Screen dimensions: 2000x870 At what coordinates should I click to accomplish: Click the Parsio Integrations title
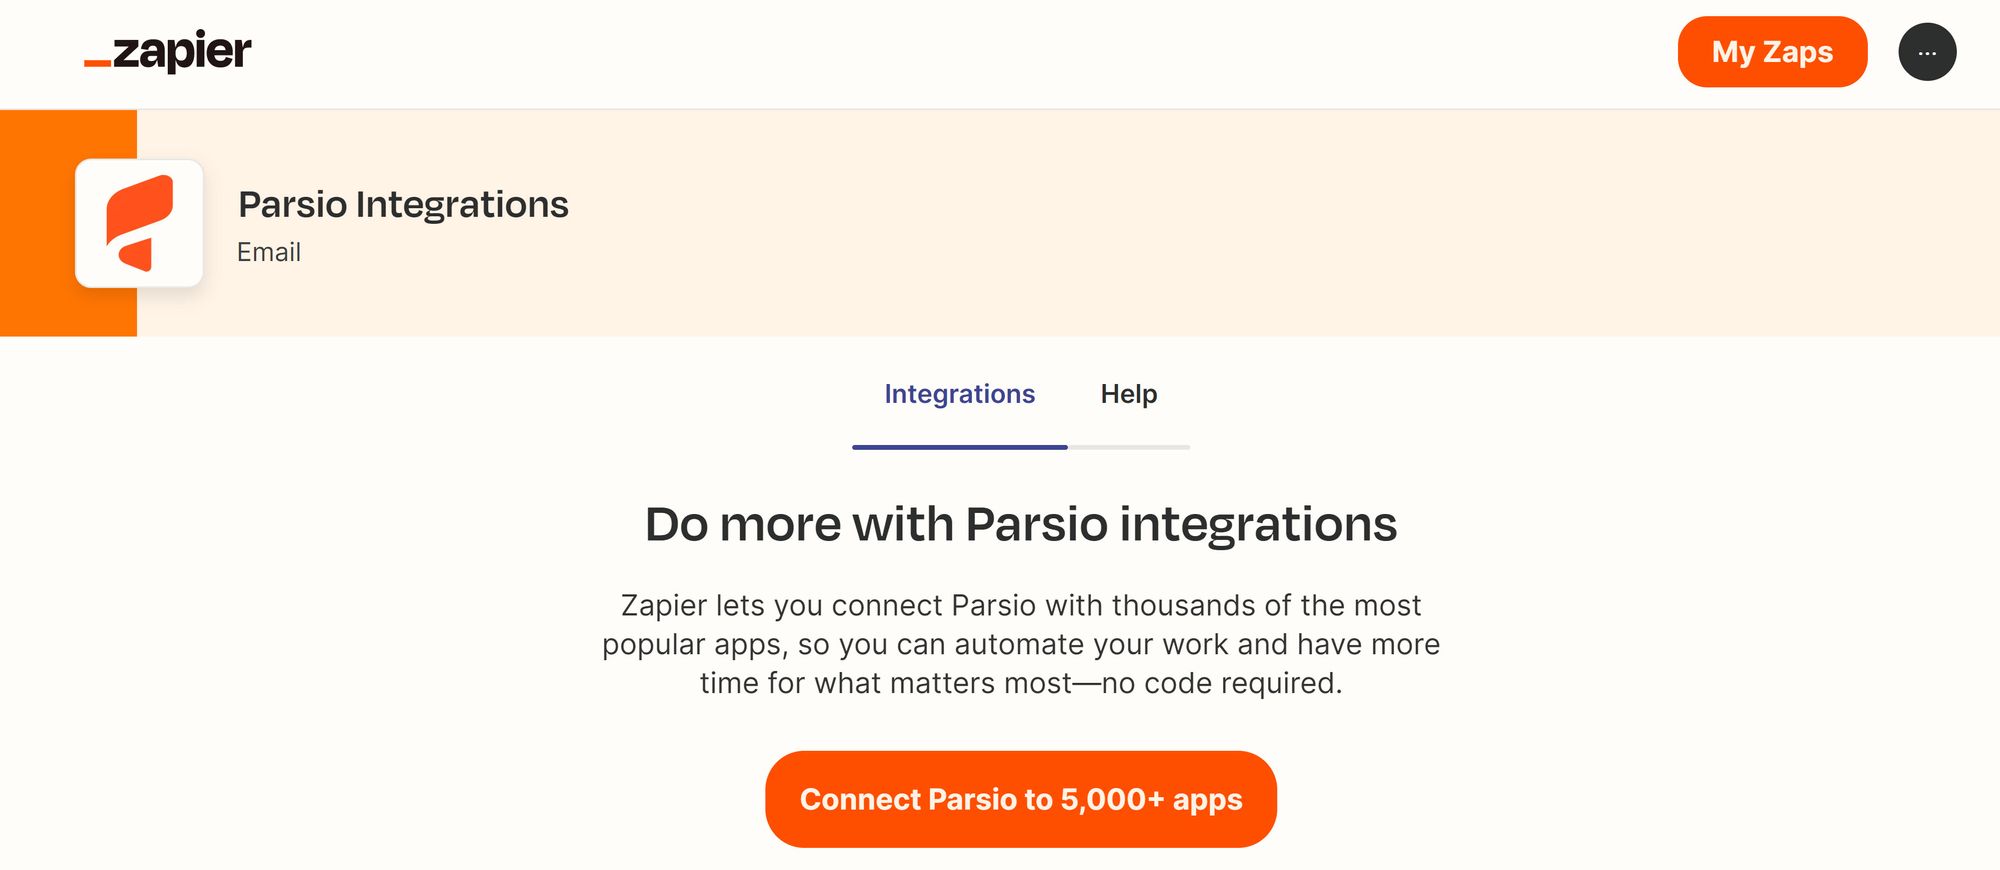[x=403, y=204]
